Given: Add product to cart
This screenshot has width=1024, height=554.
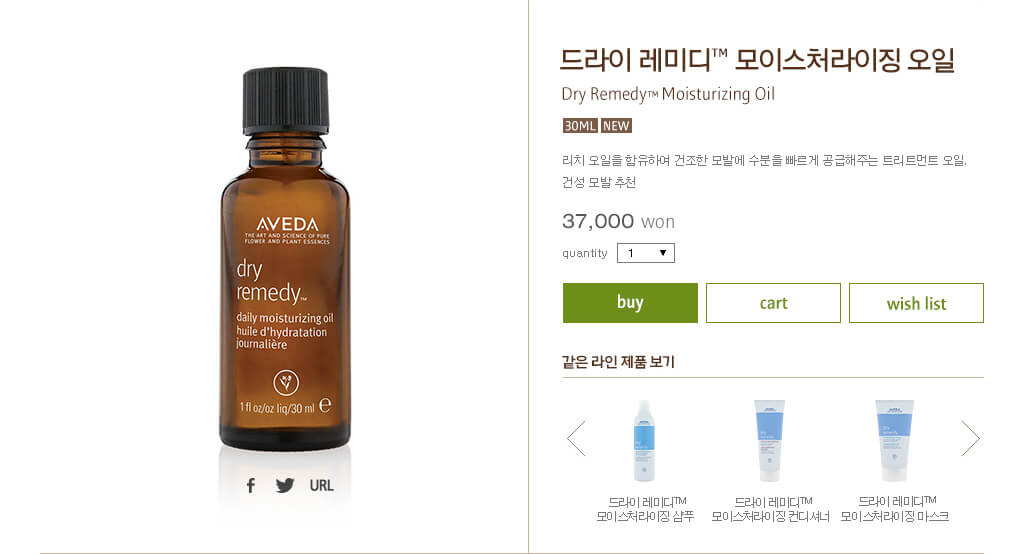Looking at the screenshot, I should pyautogui.click(x=773, y=302).
